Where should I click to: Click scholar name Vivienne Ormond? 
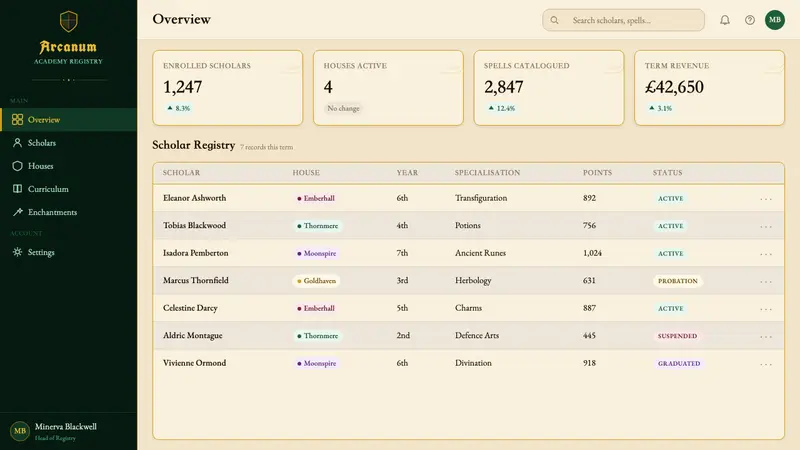194,363
